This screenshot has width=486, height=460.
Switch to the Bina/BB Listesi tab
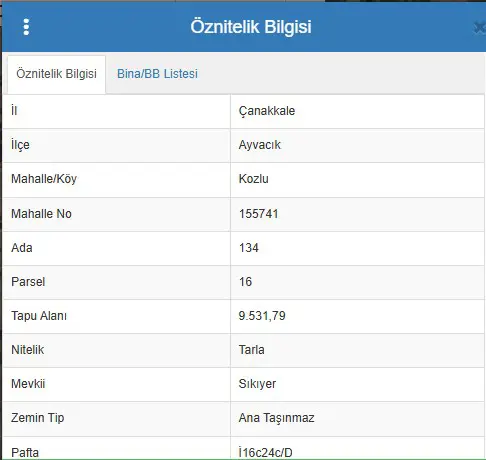pos(157,74)
